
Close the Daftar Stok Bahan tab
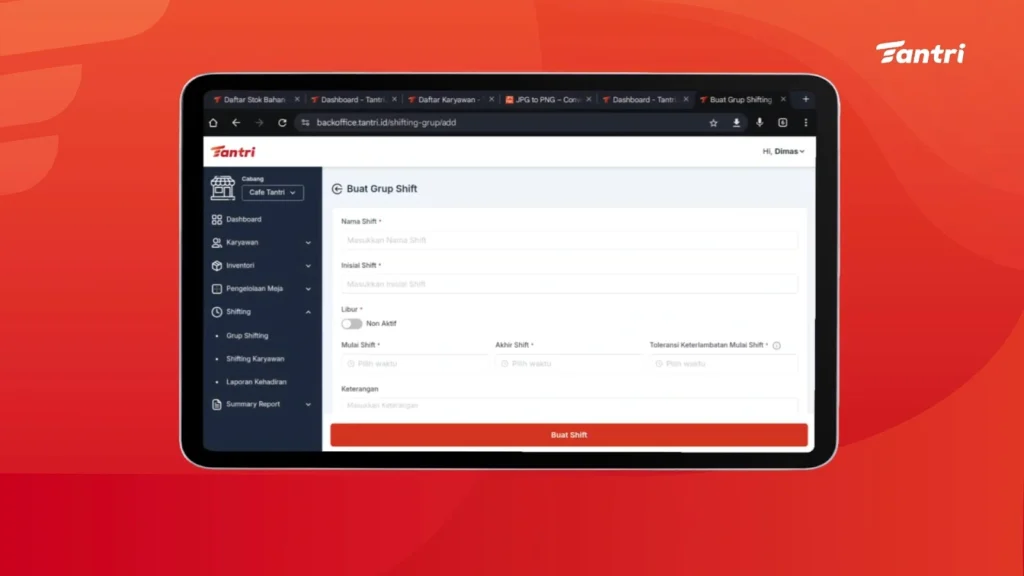(297, 99)
